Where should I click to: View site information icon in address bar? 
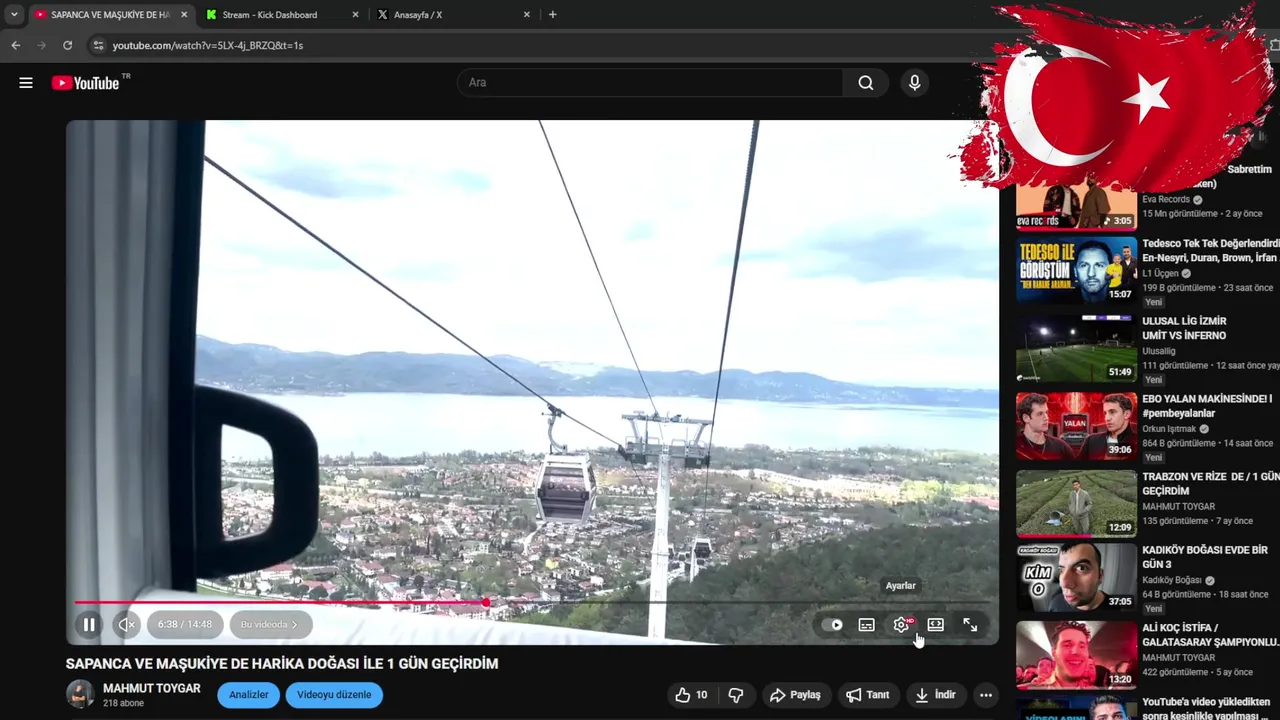click(x=97, y=45)
